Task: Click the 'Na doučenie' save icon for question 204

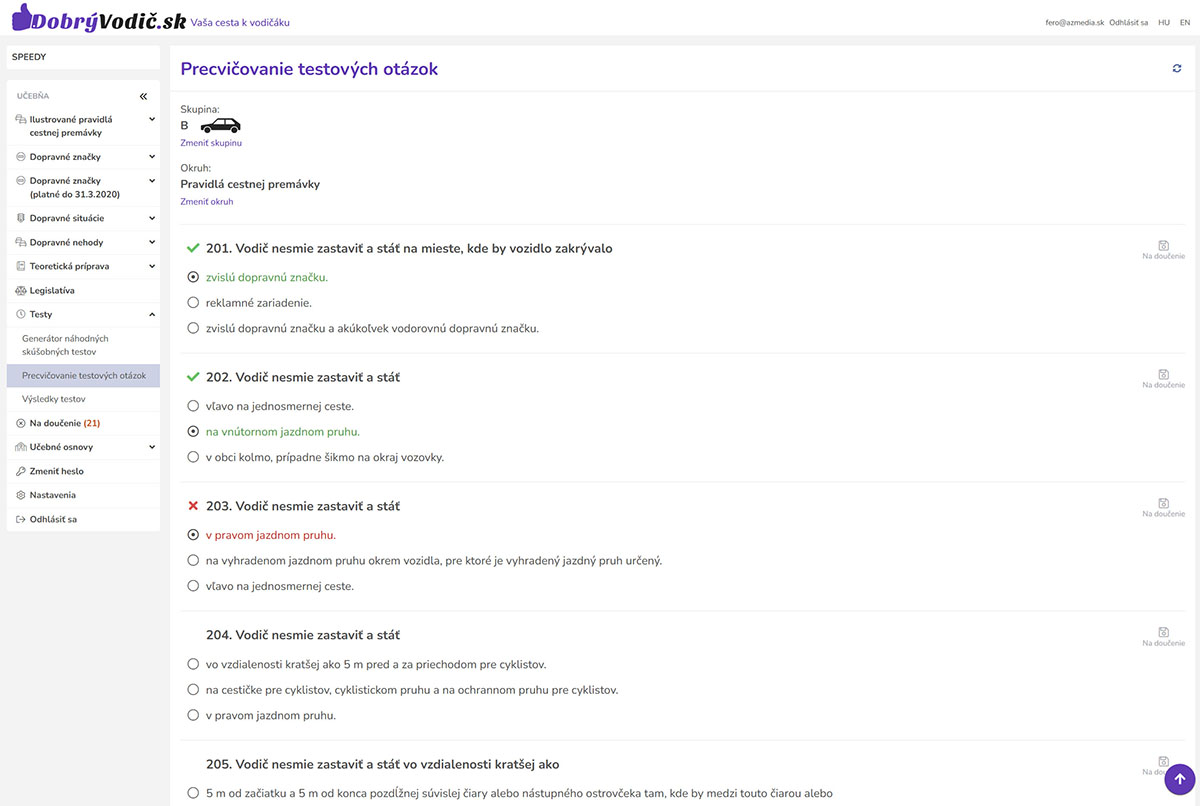Action: [1163, 633]
